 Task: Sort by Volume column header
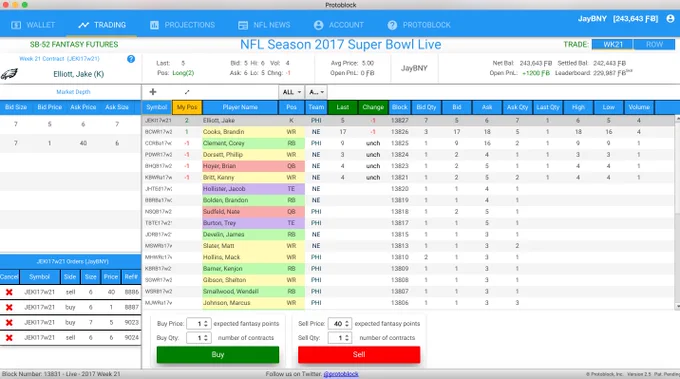click(x=639, y=107)
